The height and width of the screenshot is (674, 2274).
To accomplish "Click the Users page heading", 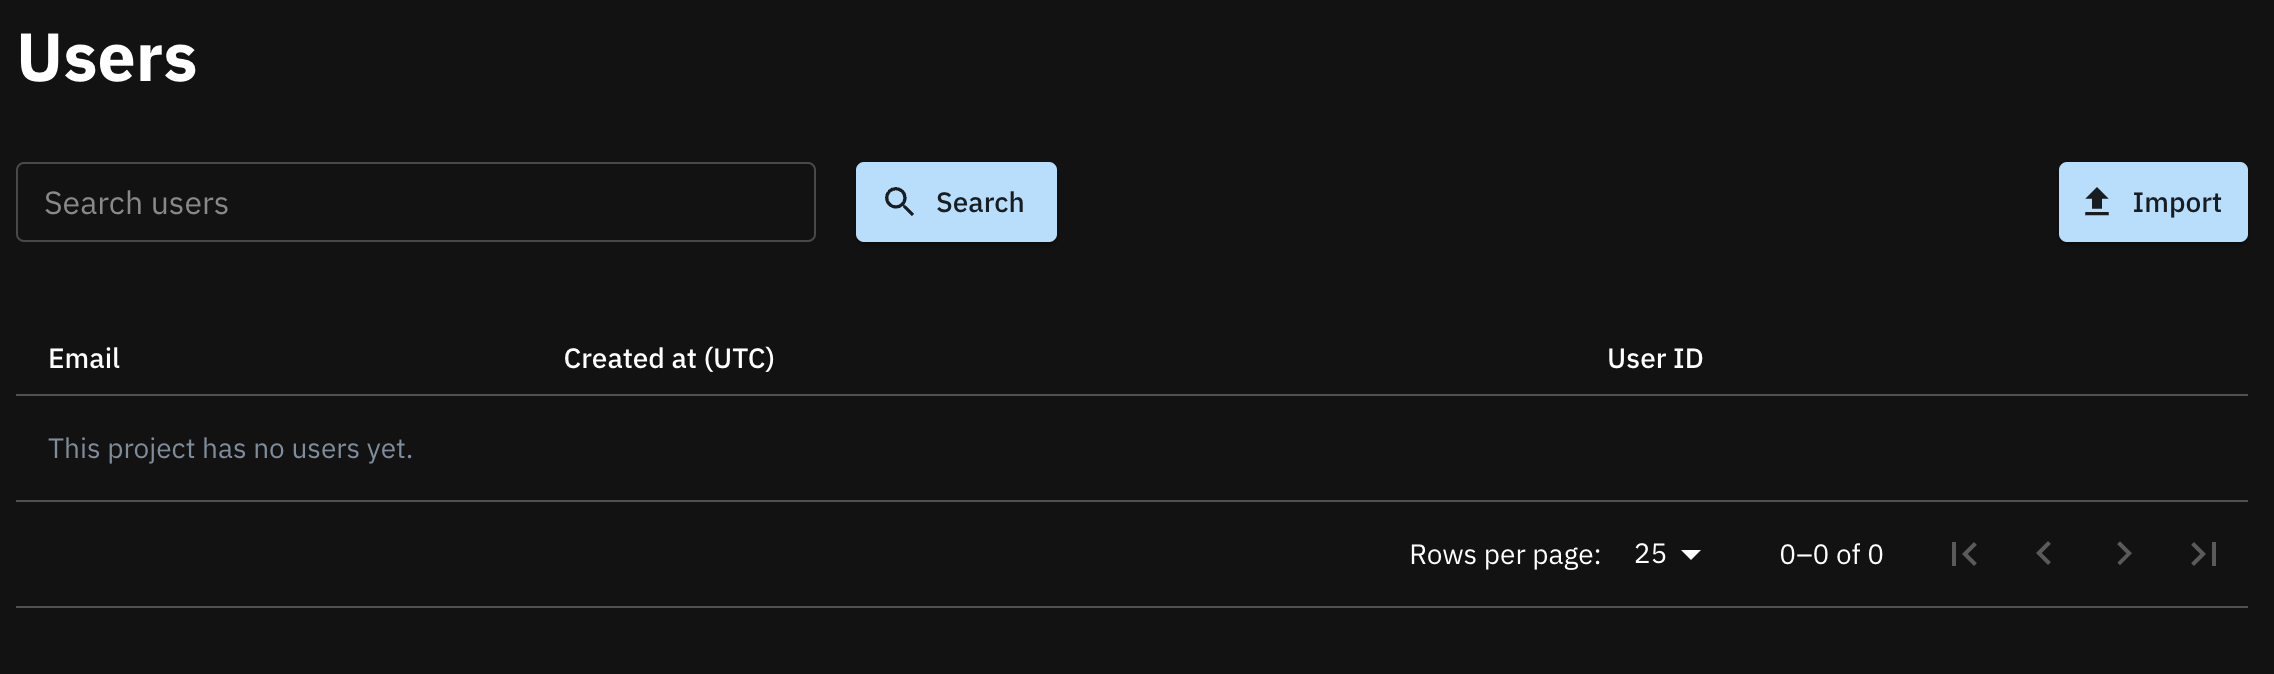I will 107,58.
